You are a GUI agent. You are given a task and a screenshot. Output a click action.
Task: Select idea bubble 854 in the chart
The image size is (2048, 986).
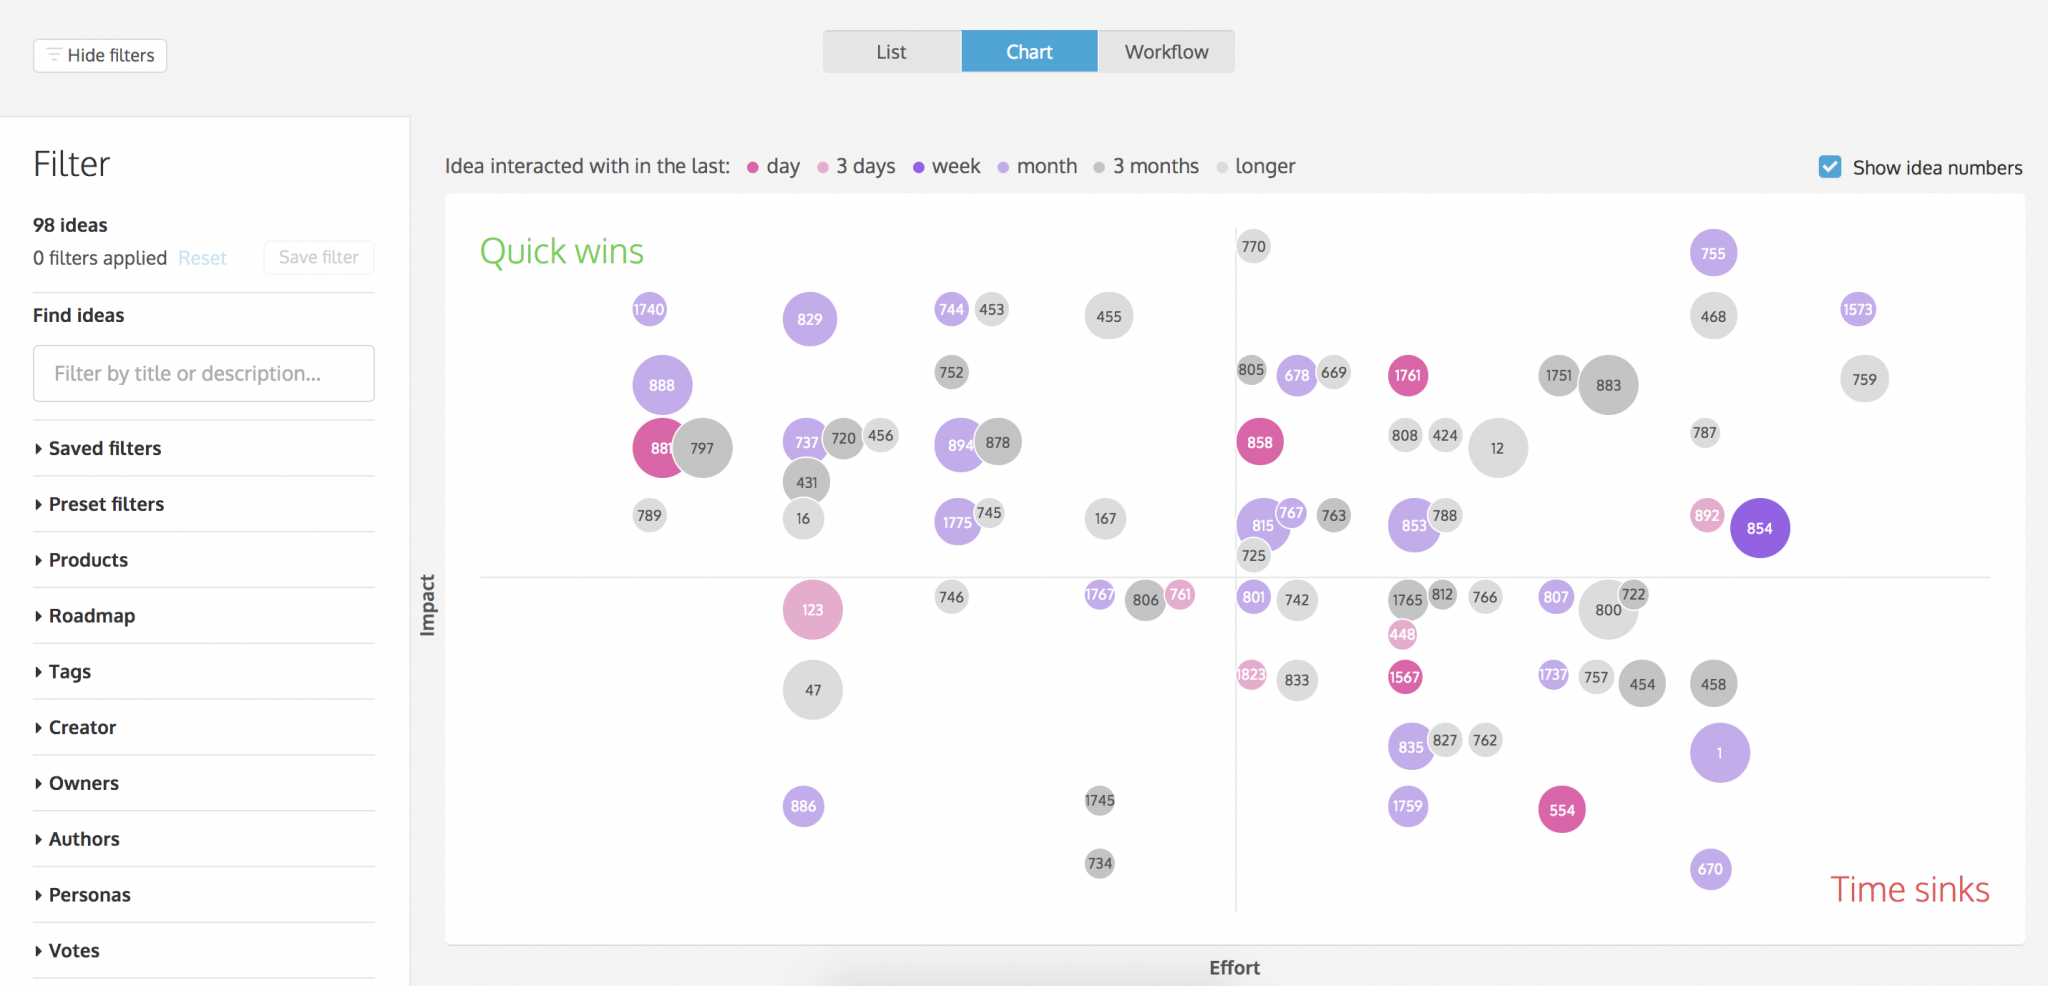1760,528
